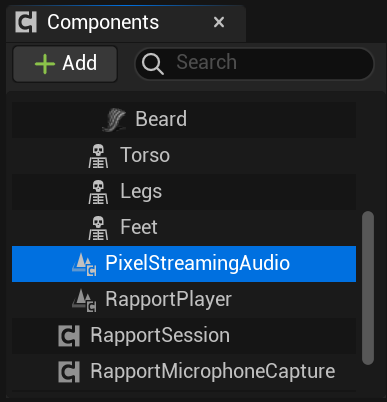Image resolution: width=387 pixels, height=402 pixels.
Task: Select the RapportPlayer component
Action: (184, 300)
